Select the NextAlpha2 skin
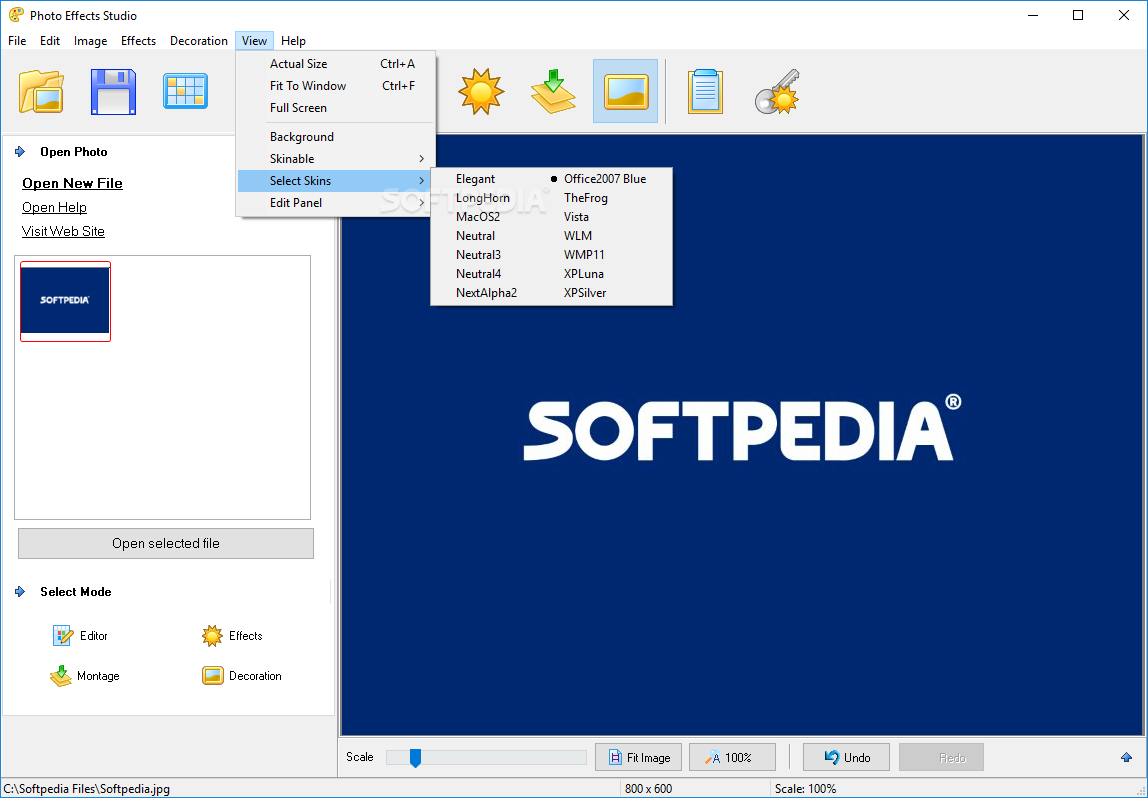Screen dimensions: 1148x798 pos(486,293)
